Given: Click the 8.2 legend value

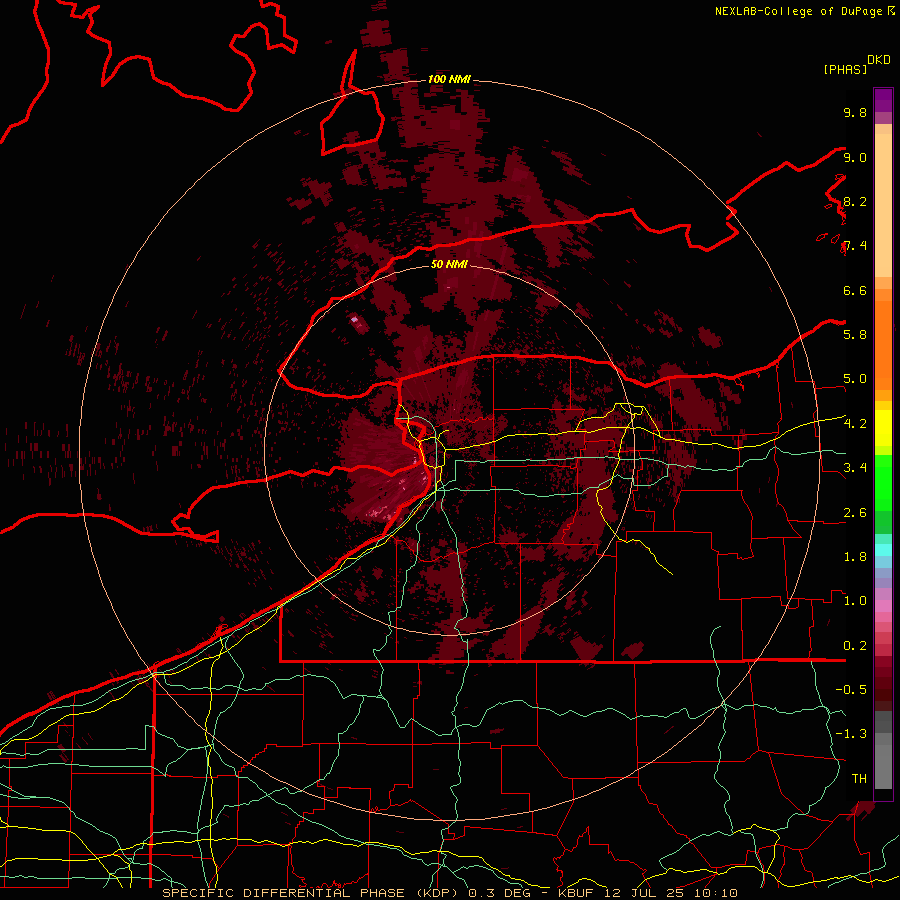Looking at the screenshot, I should (x=855, y=201).
